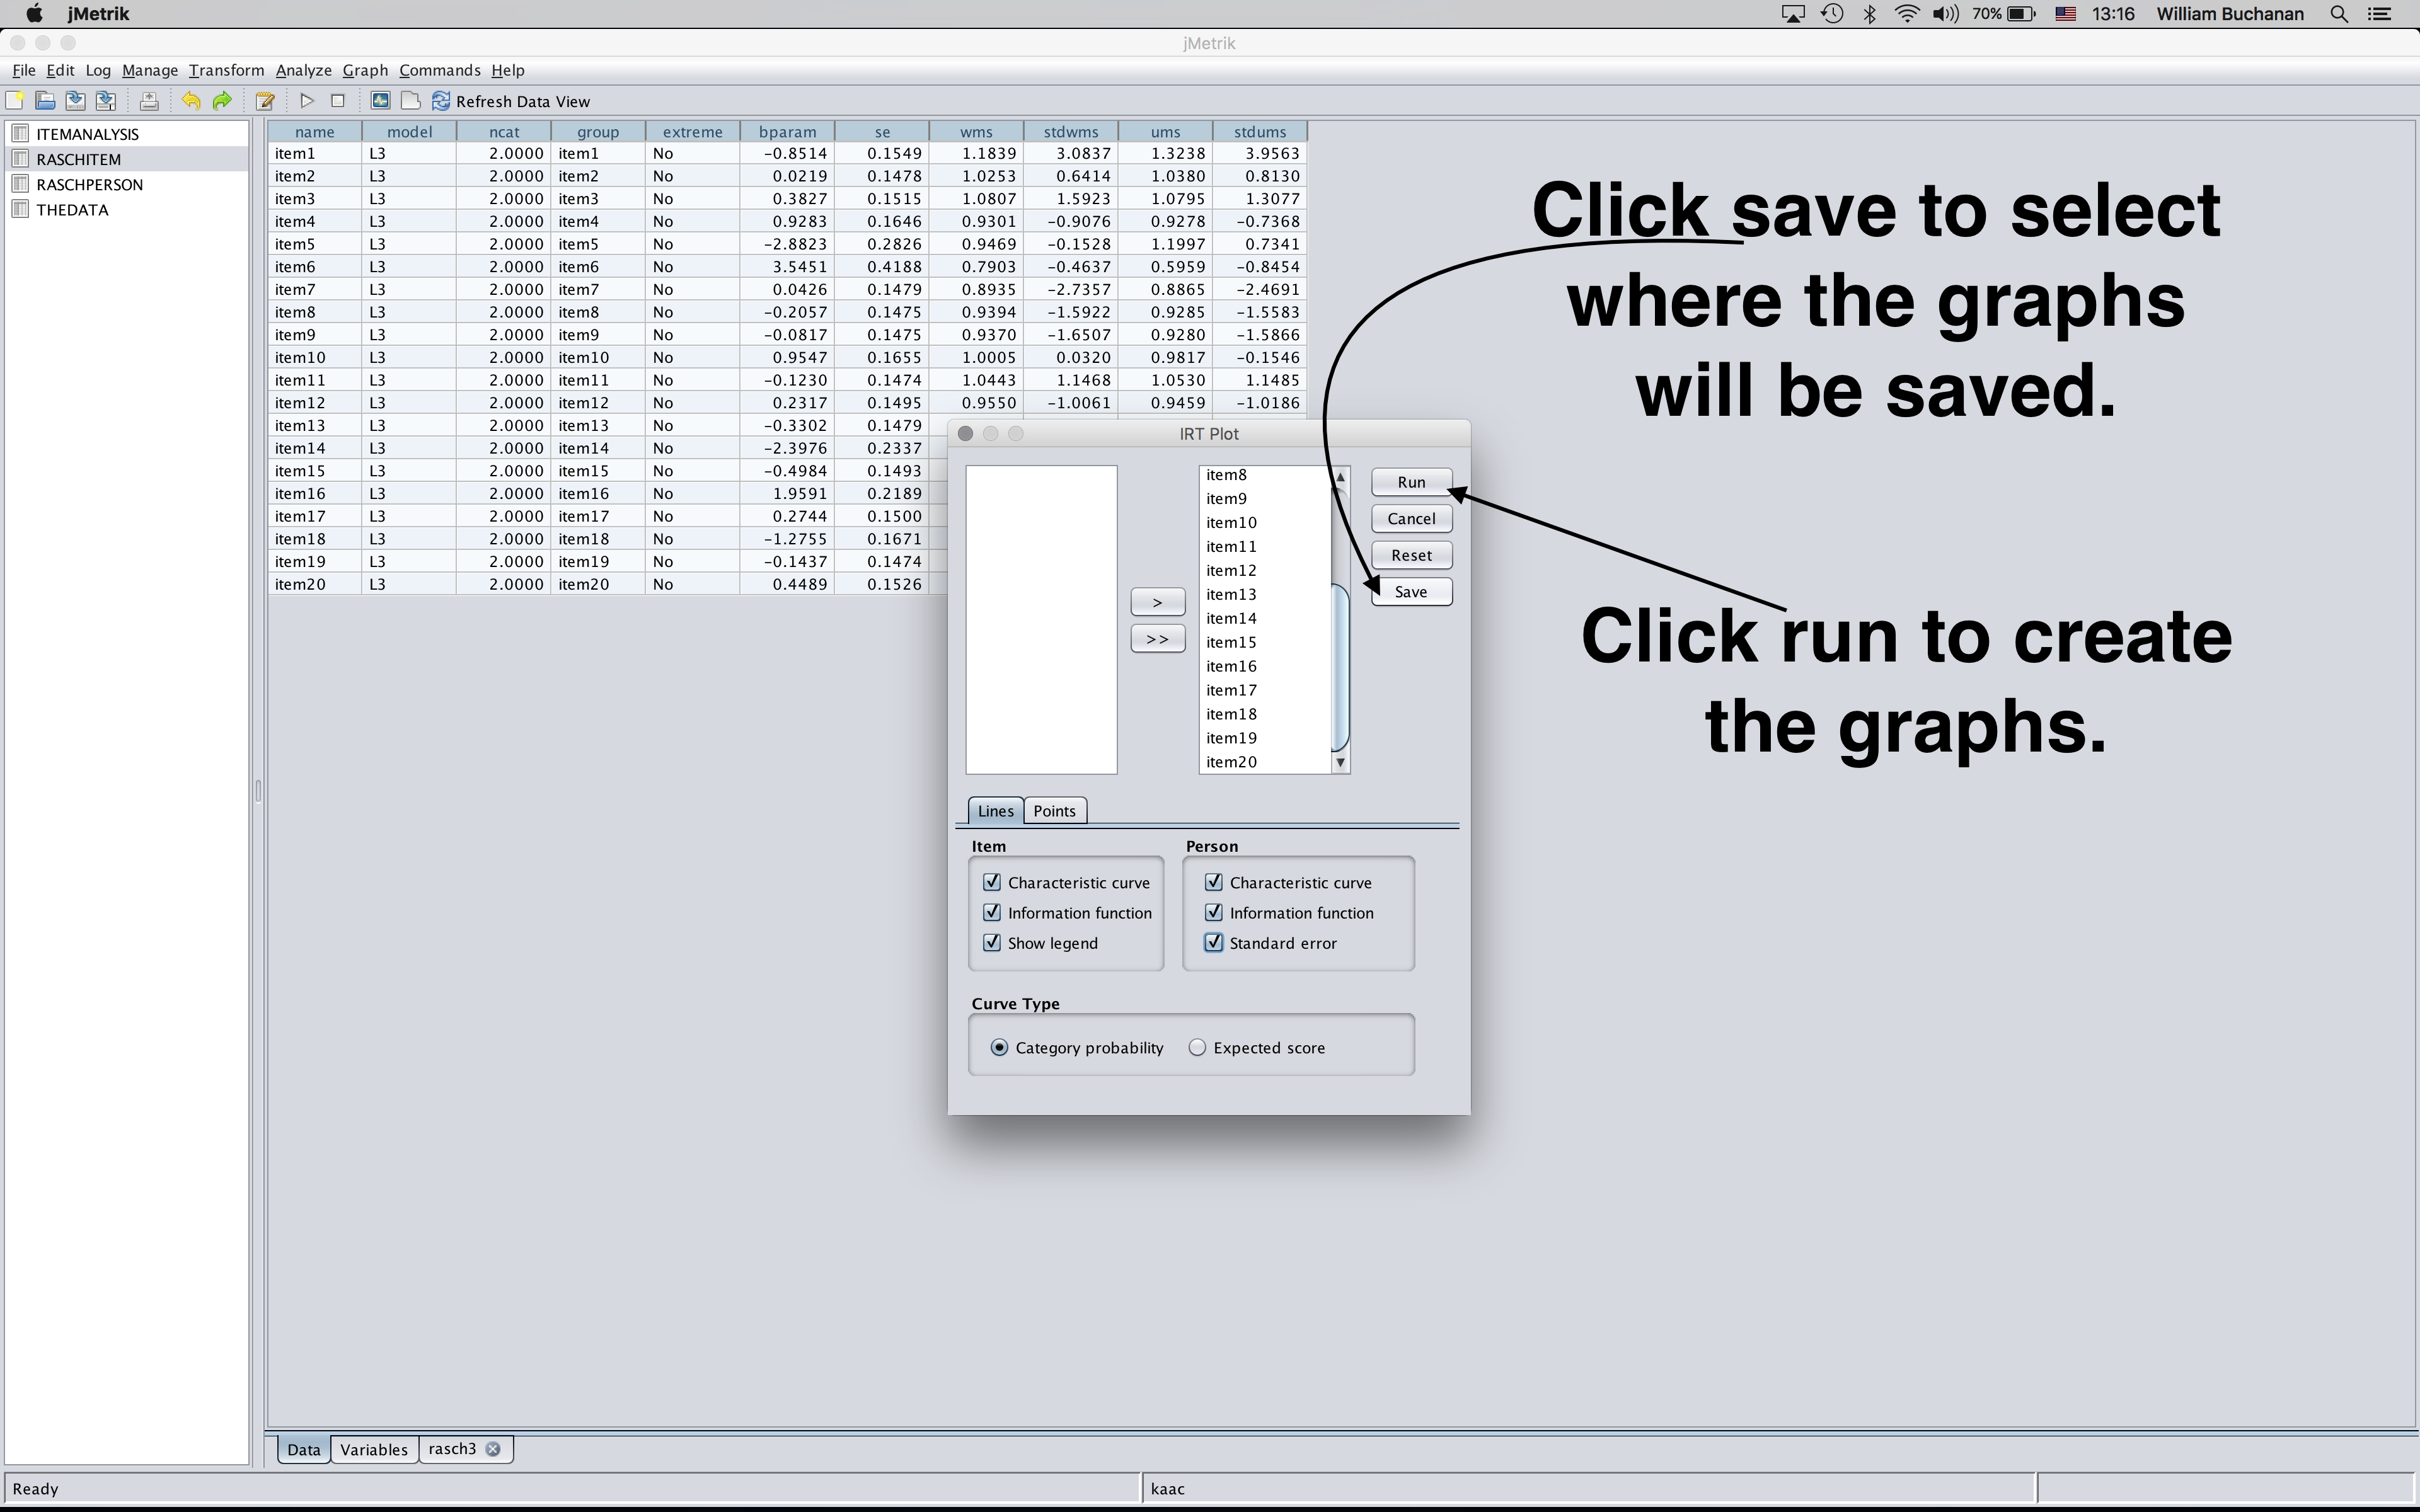
Task: Open the Help menu
Action: (x=507, y=70)
